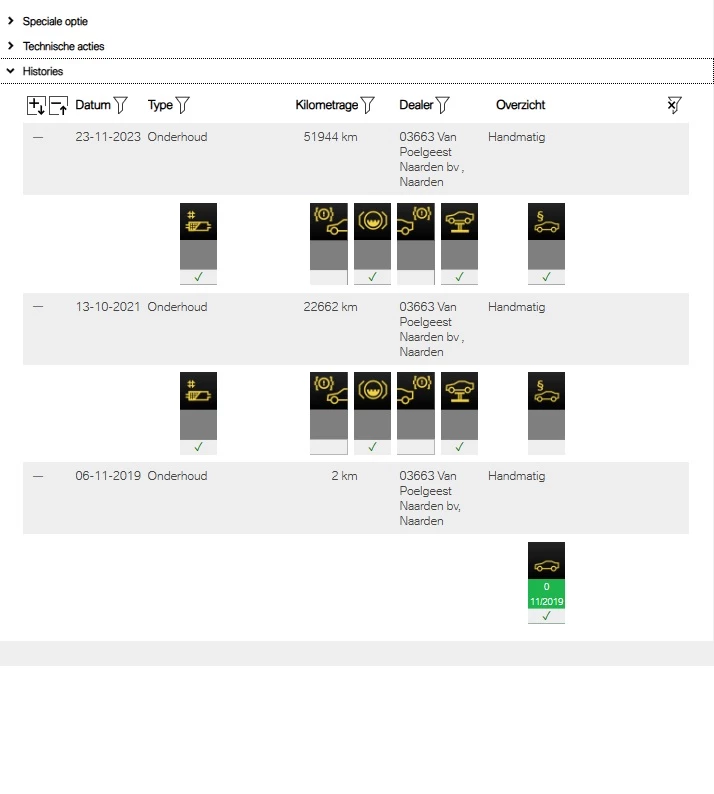Click microfilter checkmark under 13-10-2021
The height and width of the screenshot is (794, 714).
click(x=199, y=447)
